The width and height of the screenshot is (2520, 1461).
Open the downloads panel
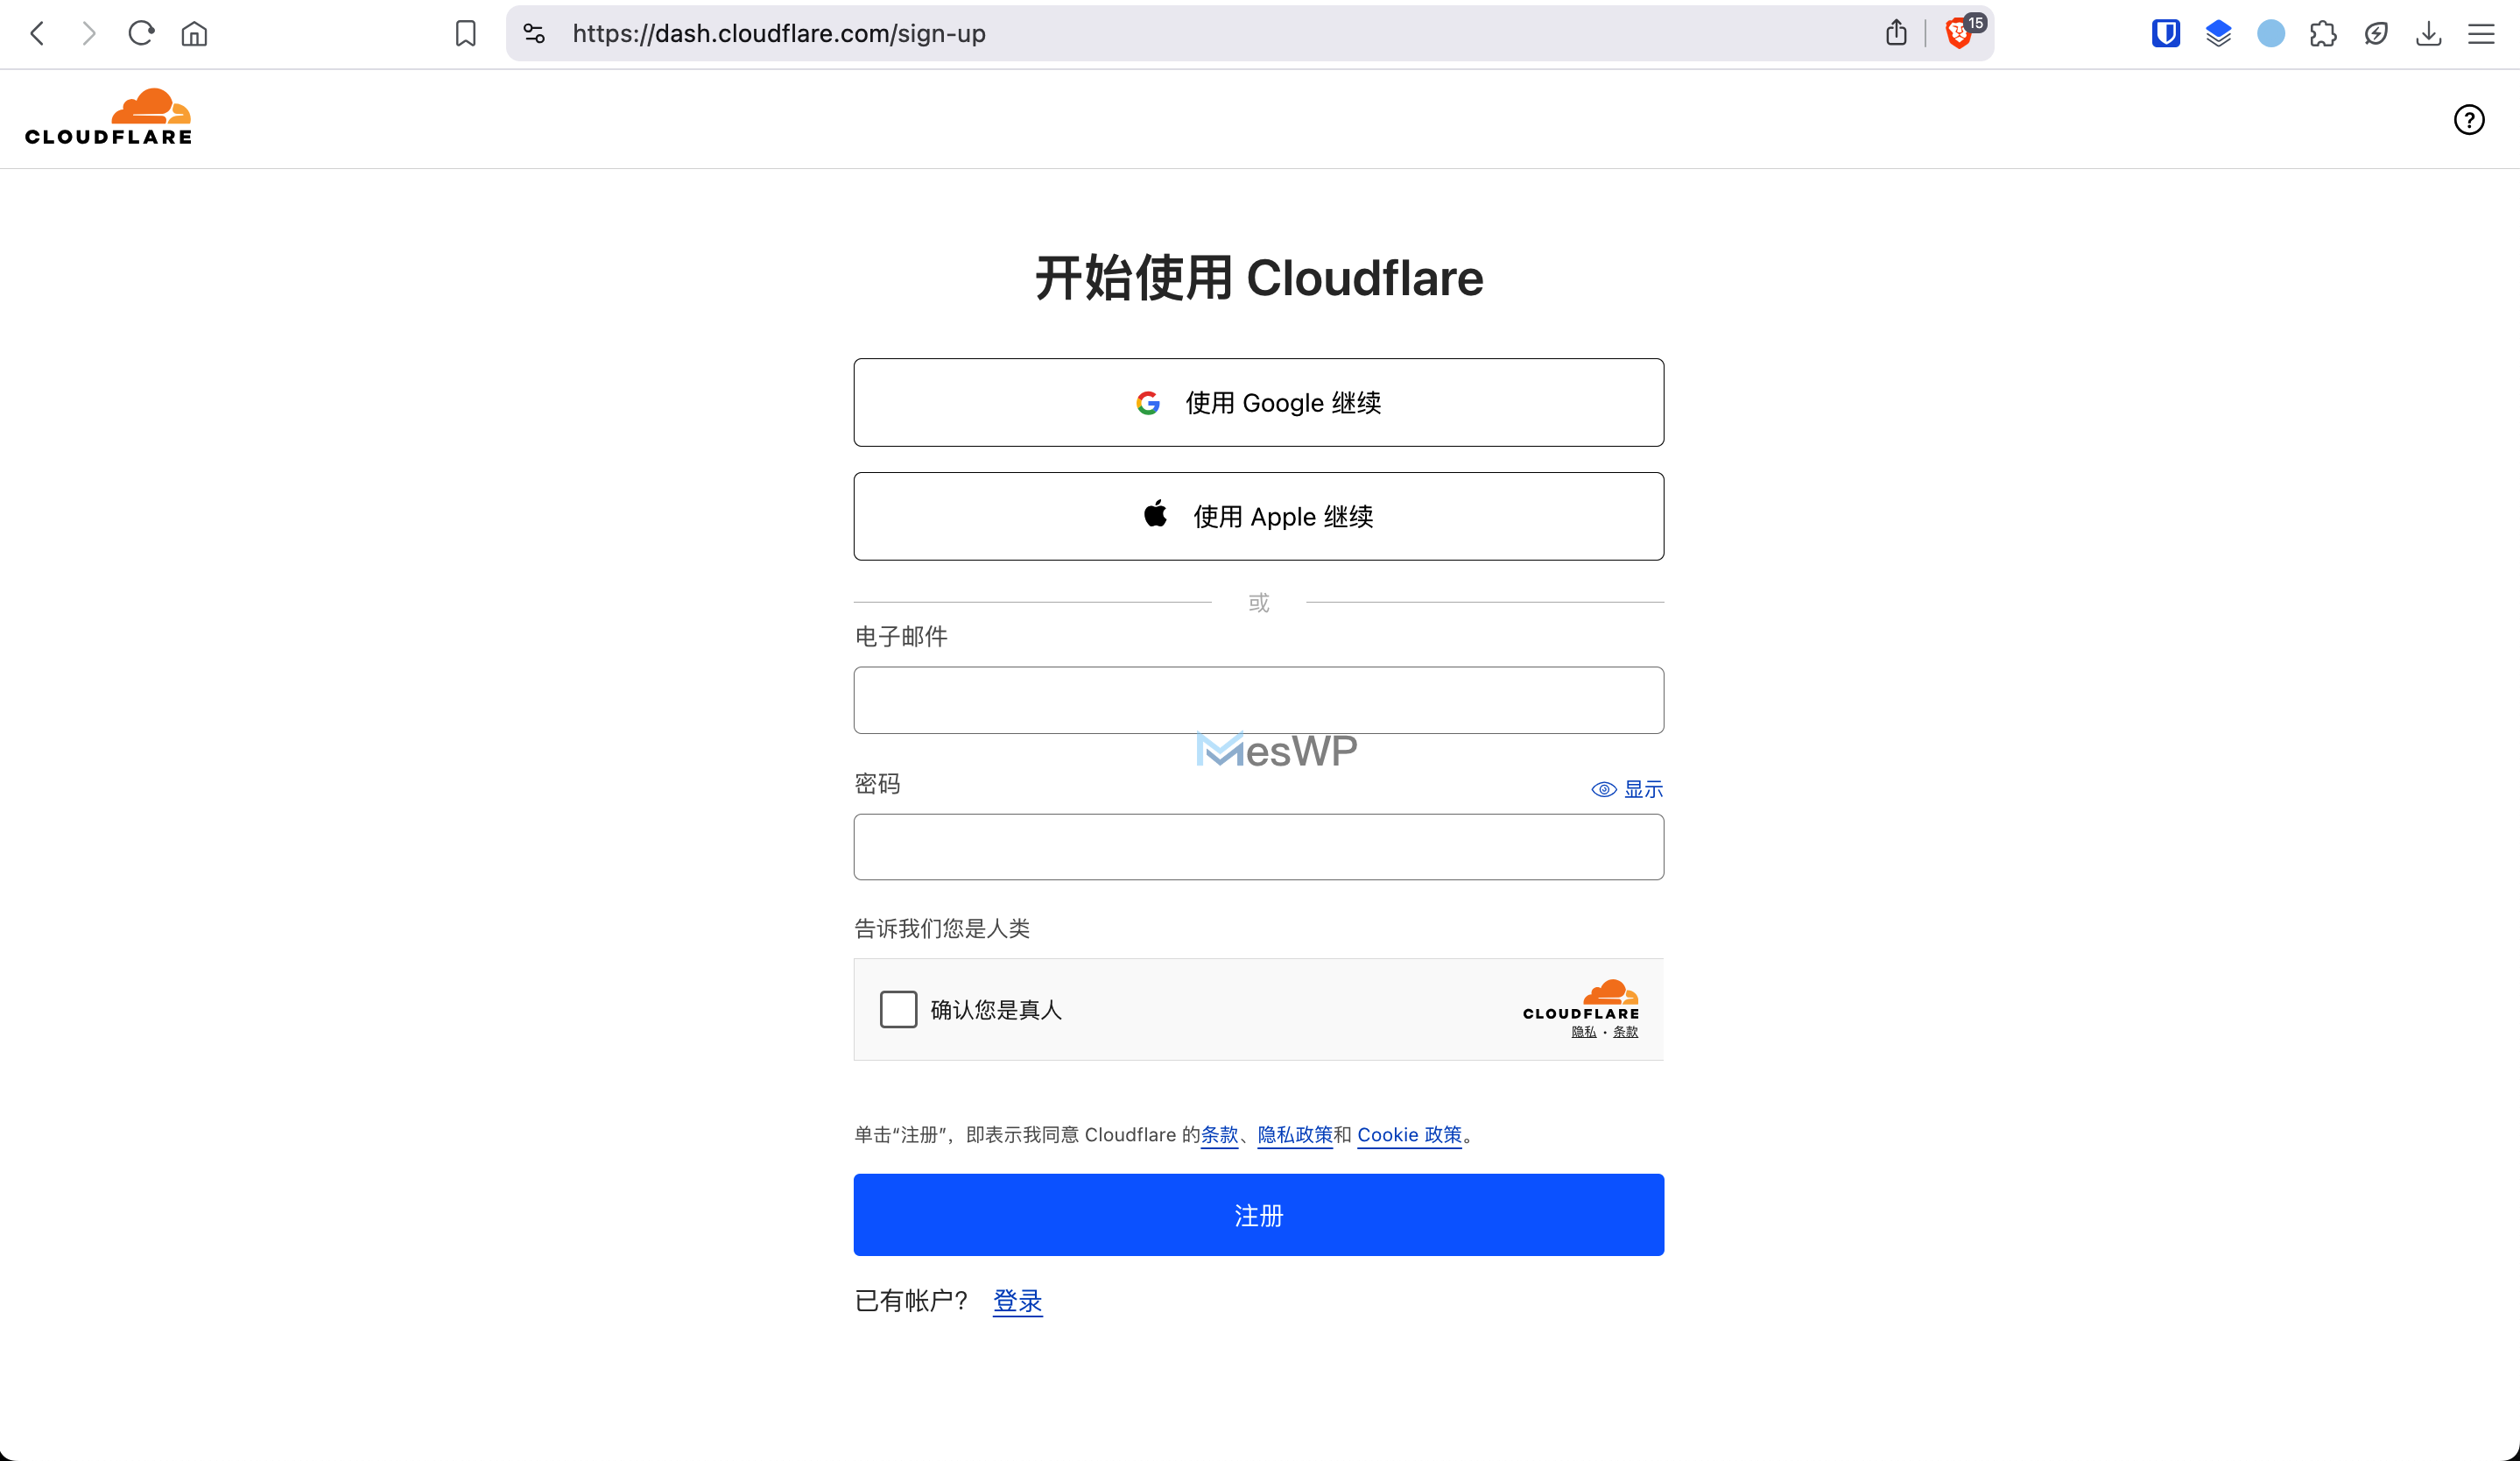2428,34
